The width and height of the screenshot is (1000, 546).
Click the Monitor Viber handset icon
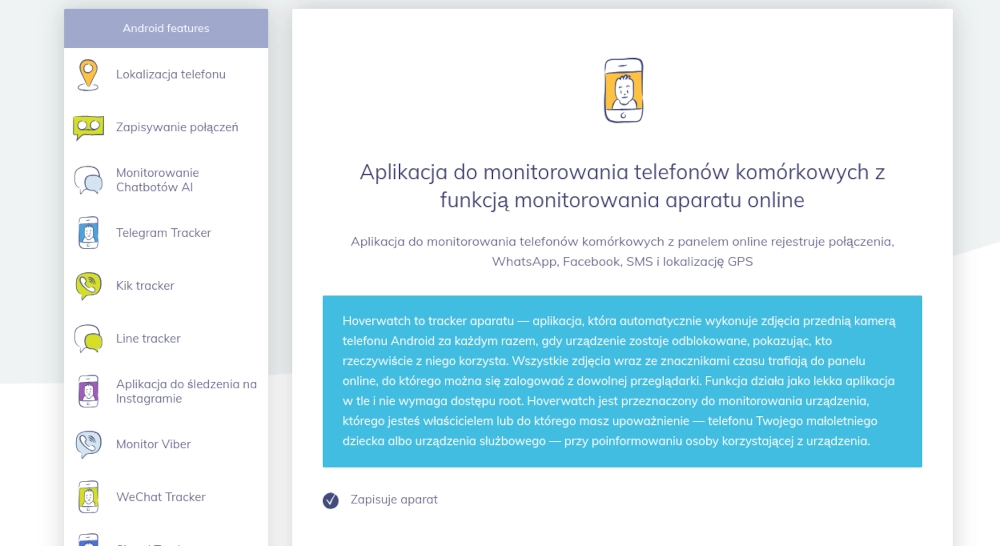point(88,444)
